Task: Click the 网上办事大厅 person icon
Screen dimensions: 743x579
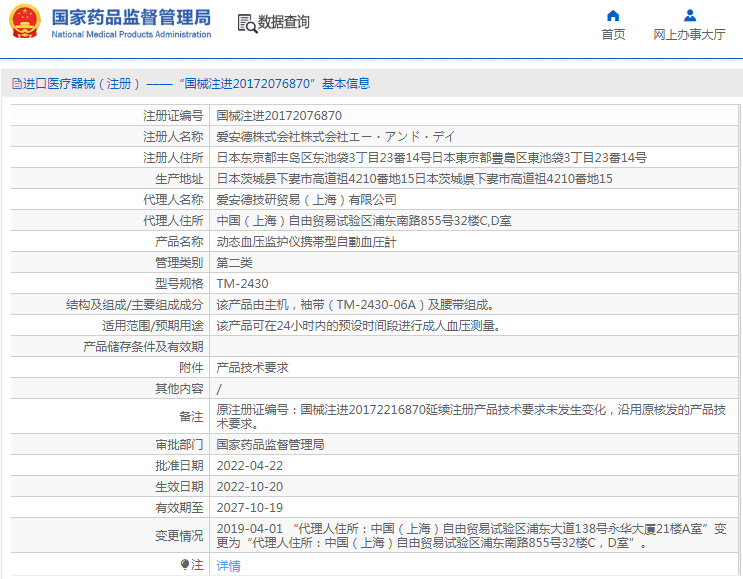Action: (689, 15)
